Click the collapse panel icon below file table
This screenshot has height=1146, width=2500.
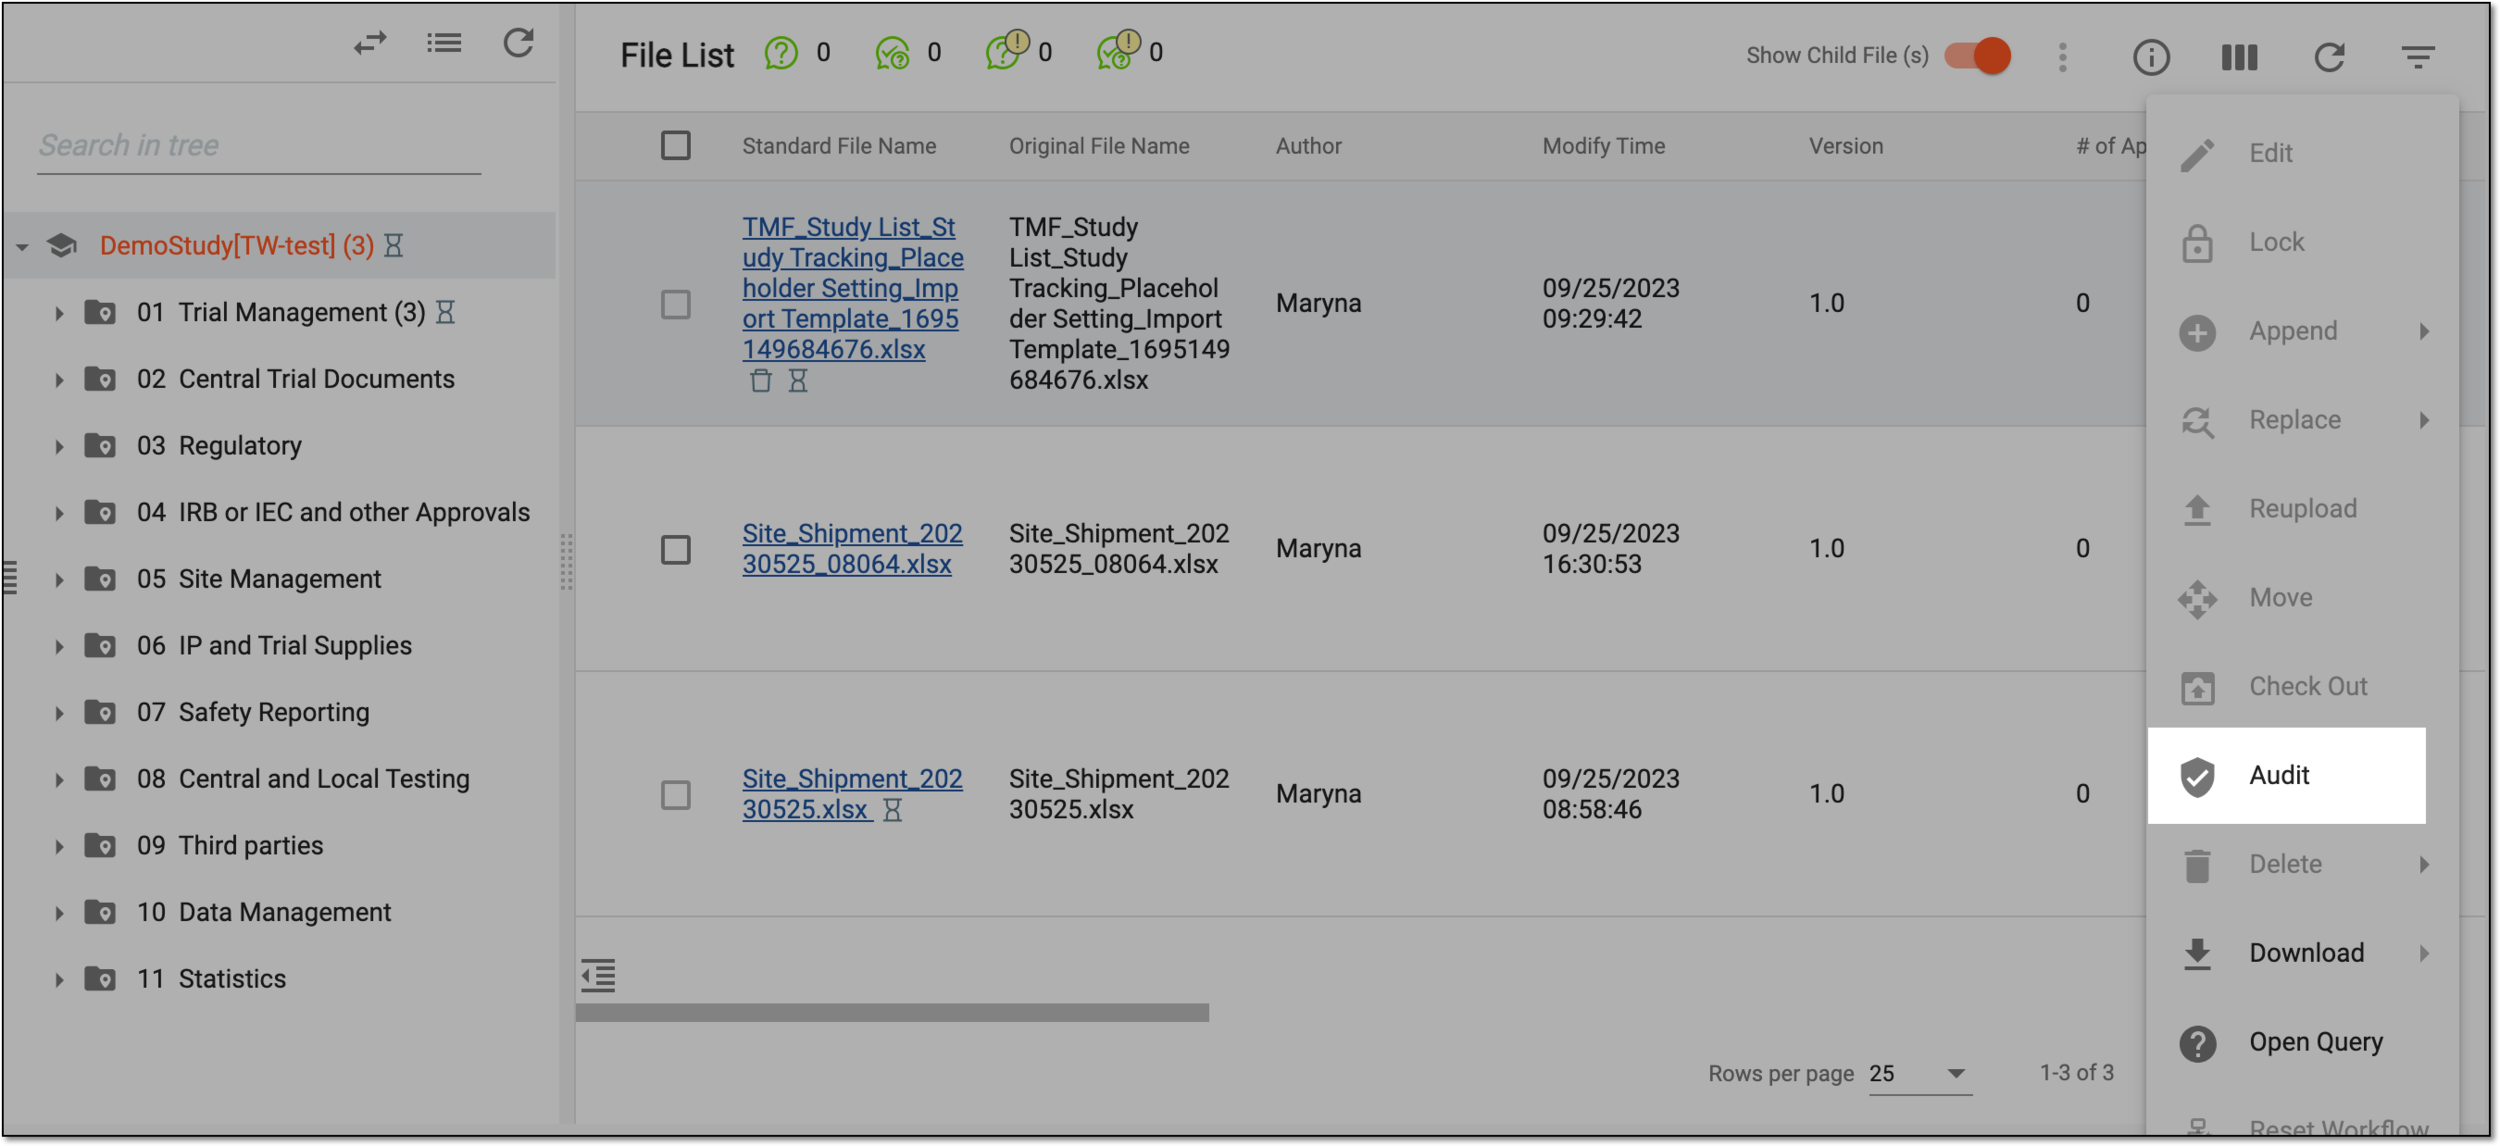click(599, 975)
